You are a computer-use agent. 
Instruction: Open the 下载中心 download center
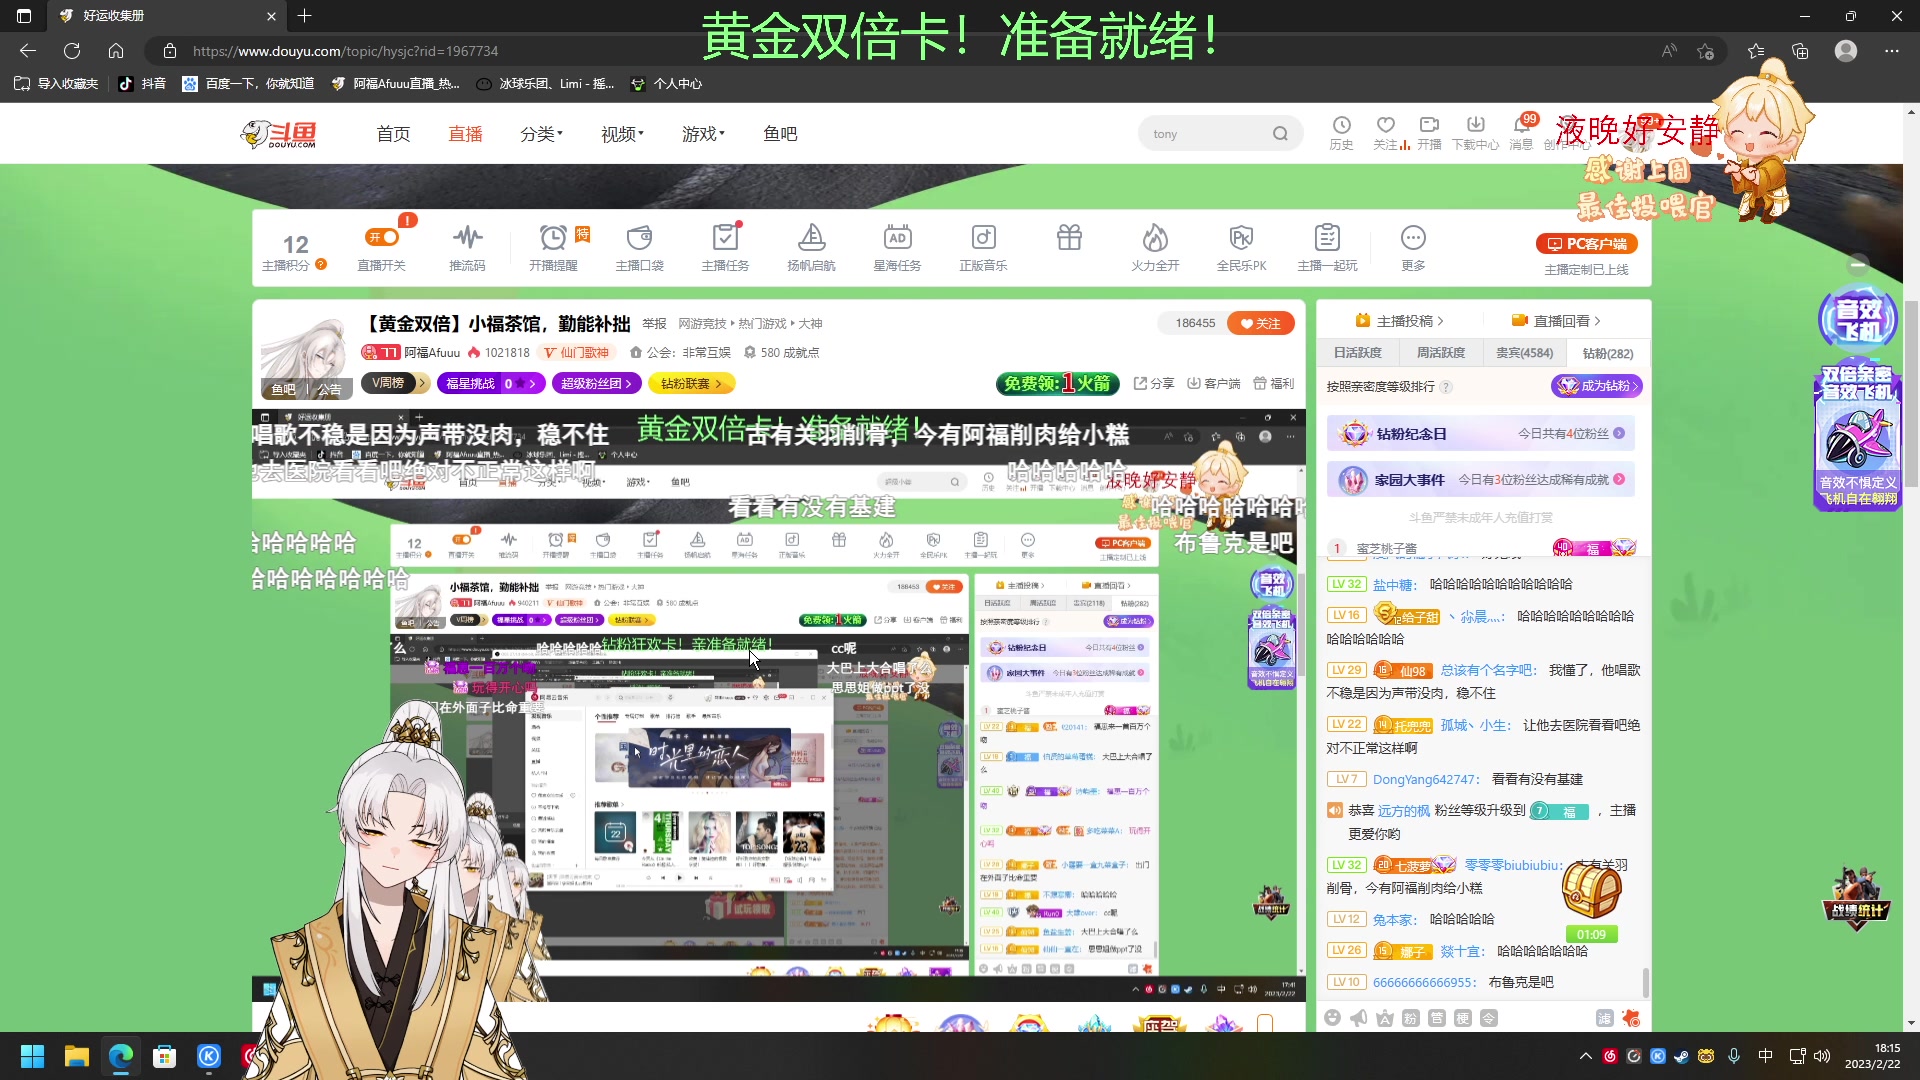[1476, 133]
